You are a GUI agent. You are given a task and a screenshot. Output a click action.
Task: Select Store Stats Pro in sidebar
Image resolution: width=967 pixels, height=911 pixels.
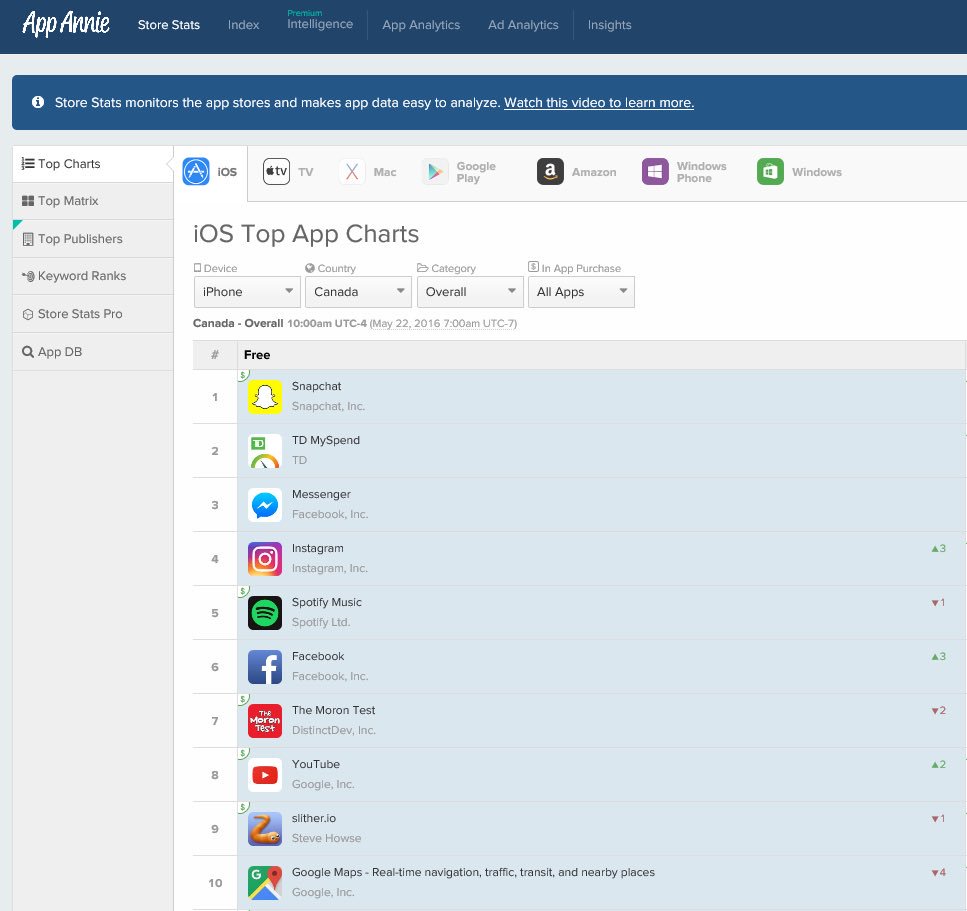point(93,314)
